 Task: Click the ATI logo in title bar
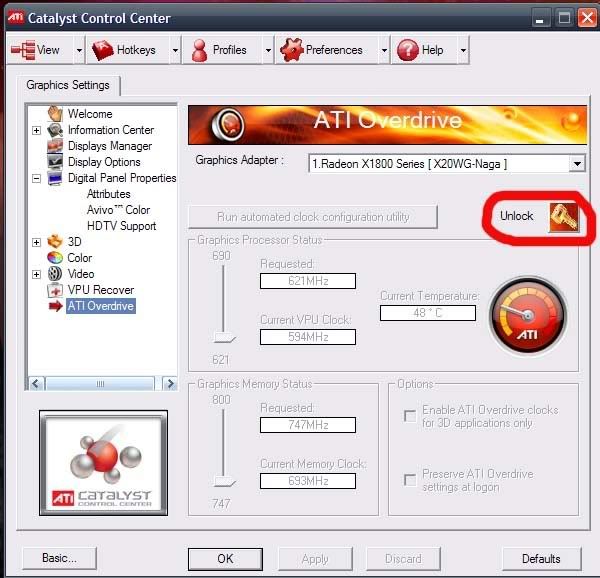coord(16,18)
